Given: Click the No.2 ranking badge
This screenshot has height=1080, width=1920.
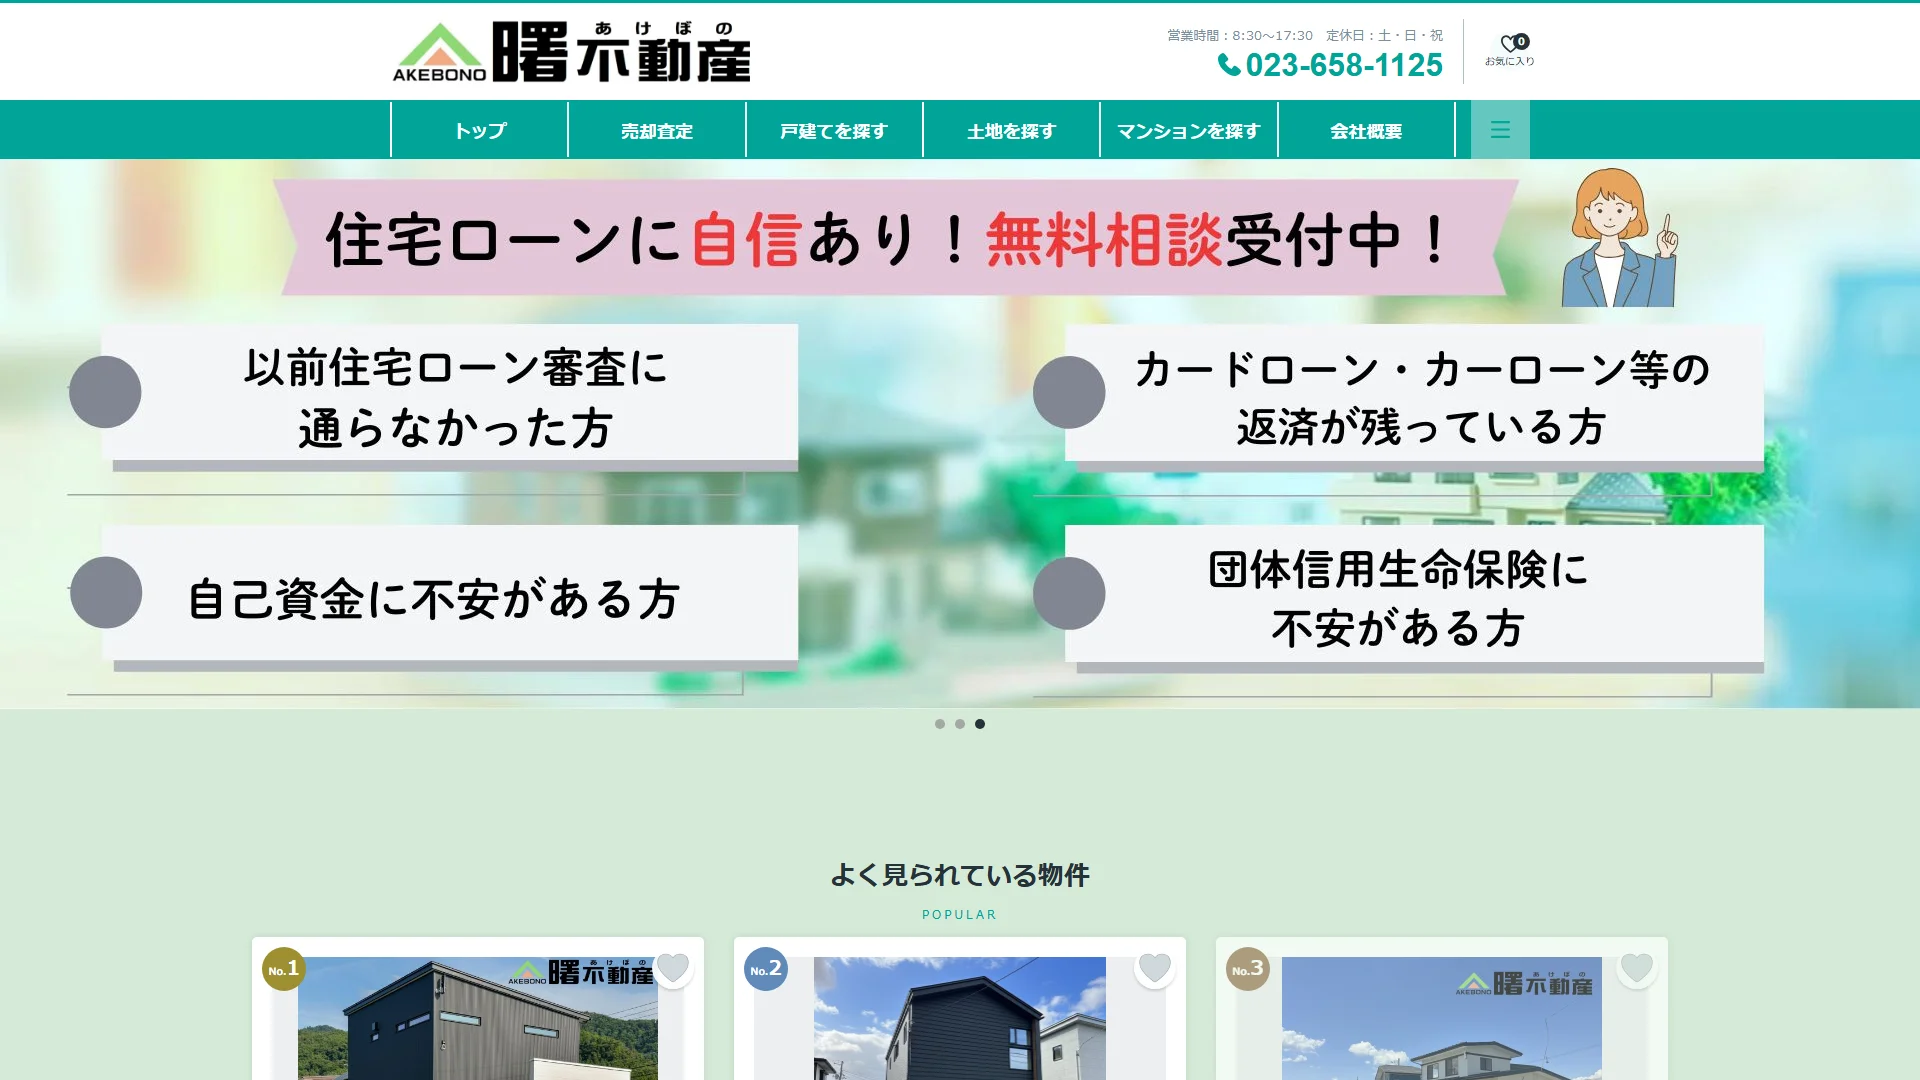Looking at the screenshot, I should [766, 969].
